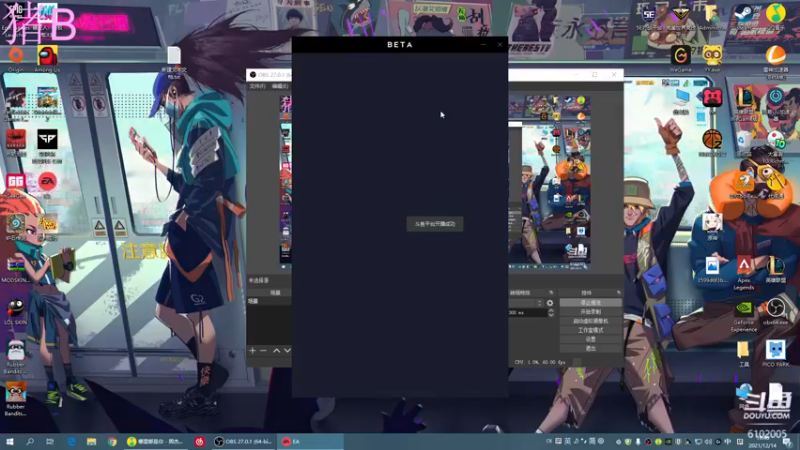The image size is (800, 450).
Task: Click the Exit button in OBS controls
Action: 590,348
